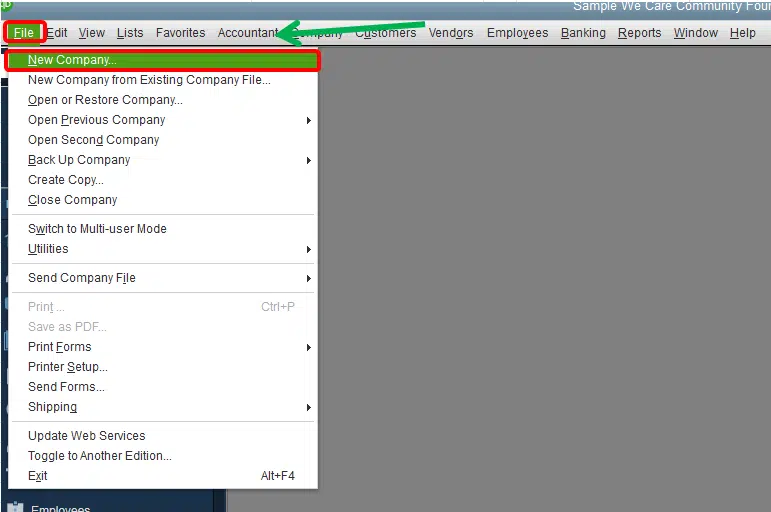Expand Send Company File submenu
Viewport: 771px width, 512px height.
[x=163, y=278]
